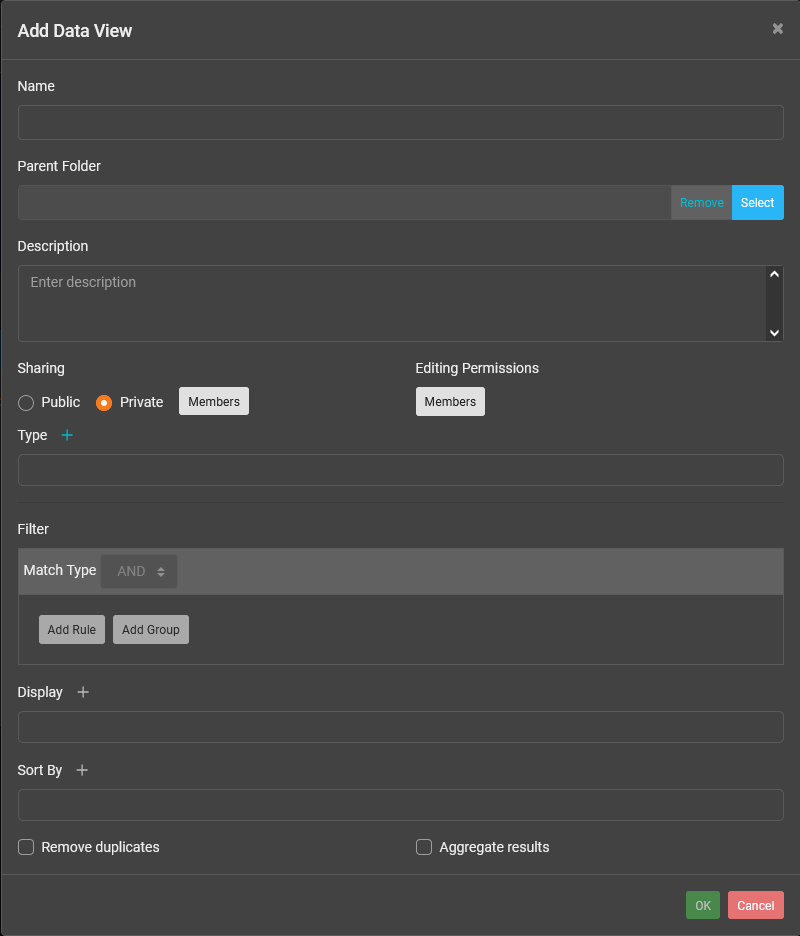Image resolution: width=800 pixels, height=936 pixels.
Task: Open Members under Editing Permissions
Action: point(450,401)
